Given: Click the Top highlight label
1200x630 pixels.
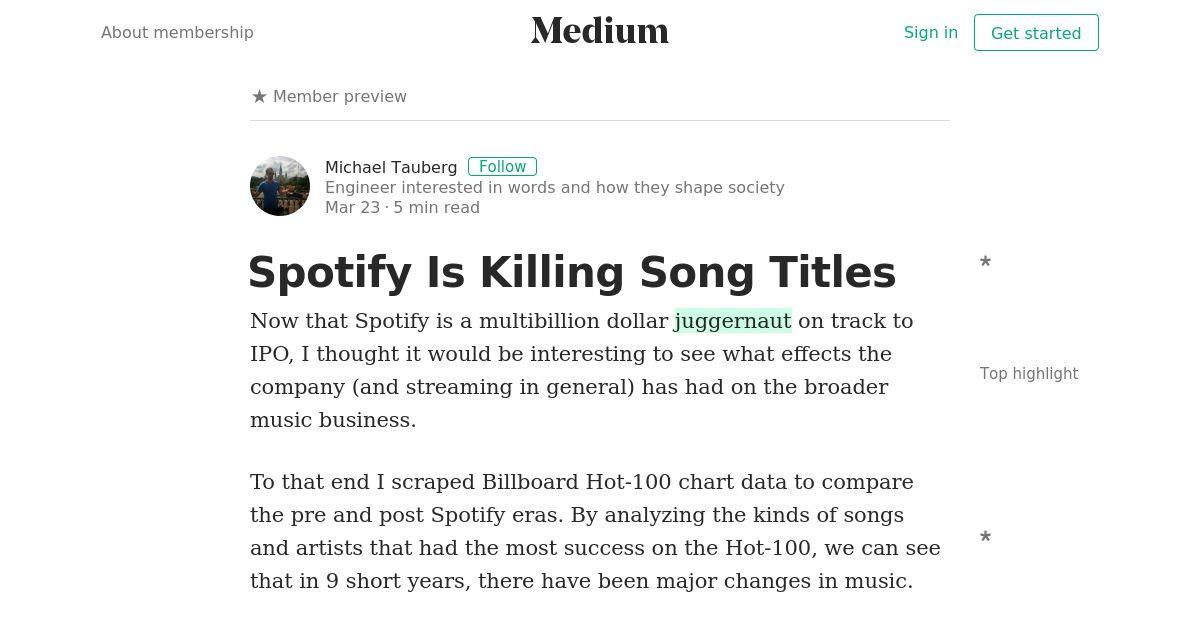Looking at the screenshot, I should 1029,373.
